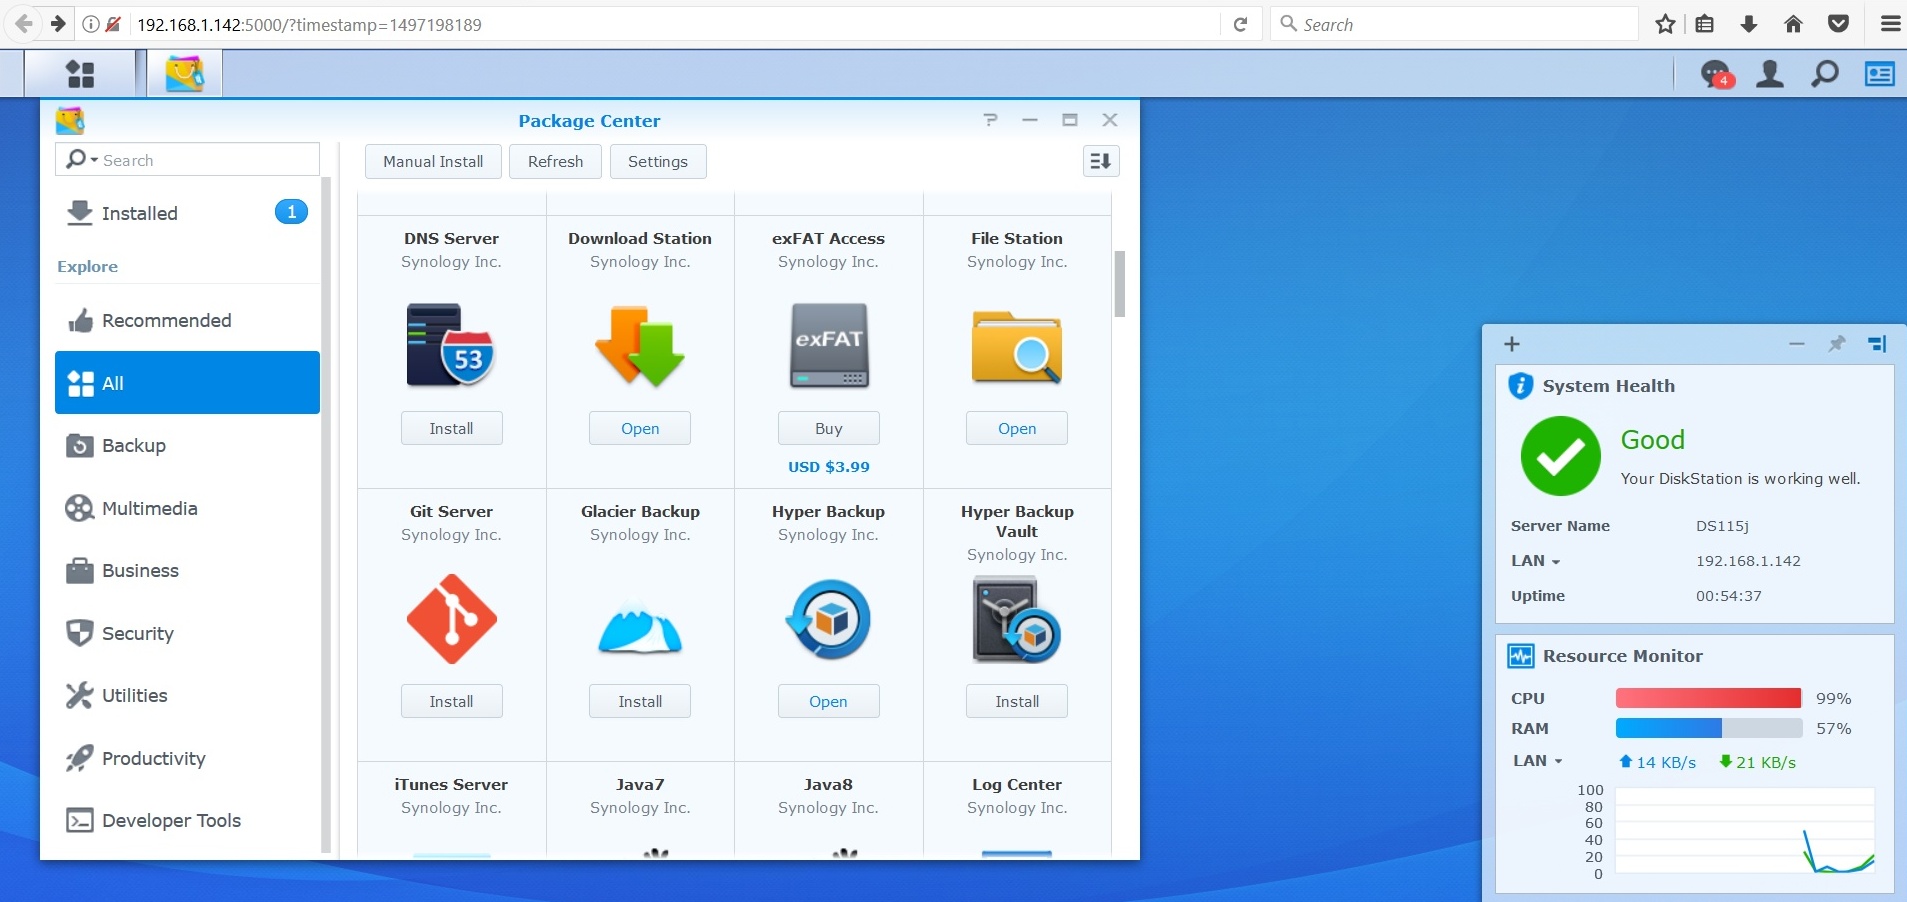Image resolution: width=1907 pixels, height=902 pixels.
Task: Open the DSM main menu grid icon
Action: (x=80, y=74)
